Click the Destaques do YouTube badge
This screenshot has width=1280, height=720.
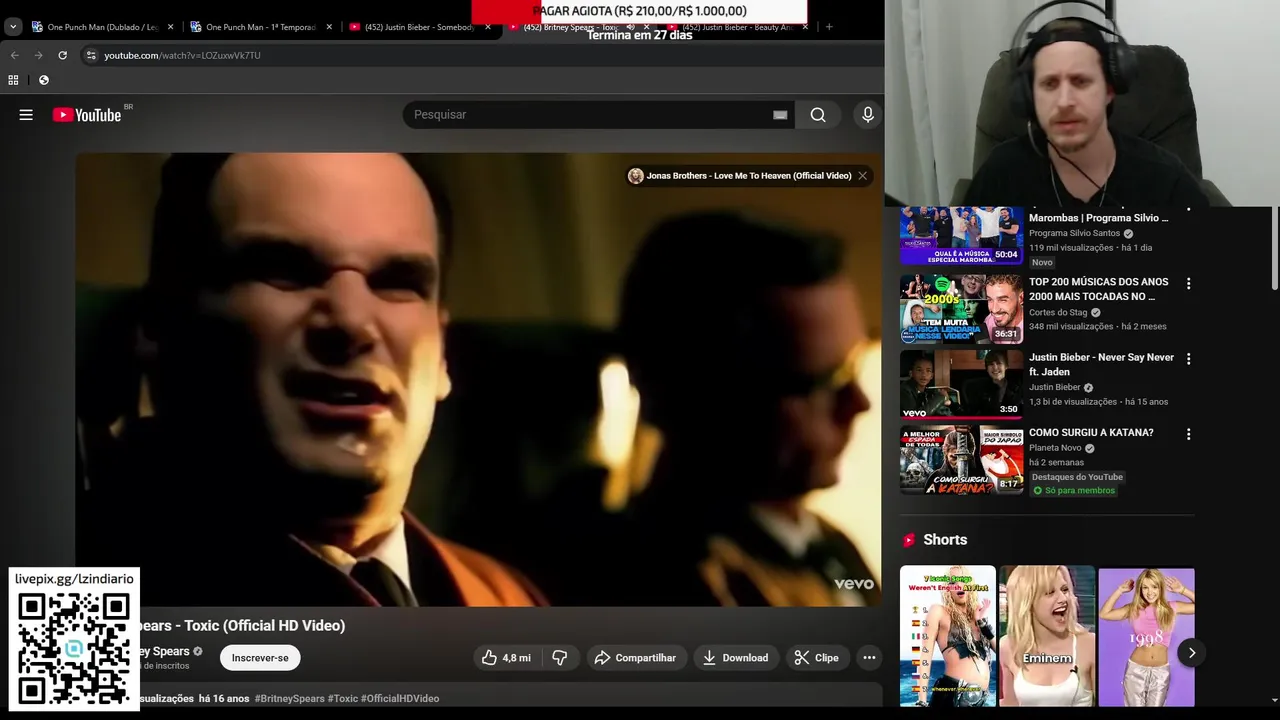click(x=1077, y=477)
